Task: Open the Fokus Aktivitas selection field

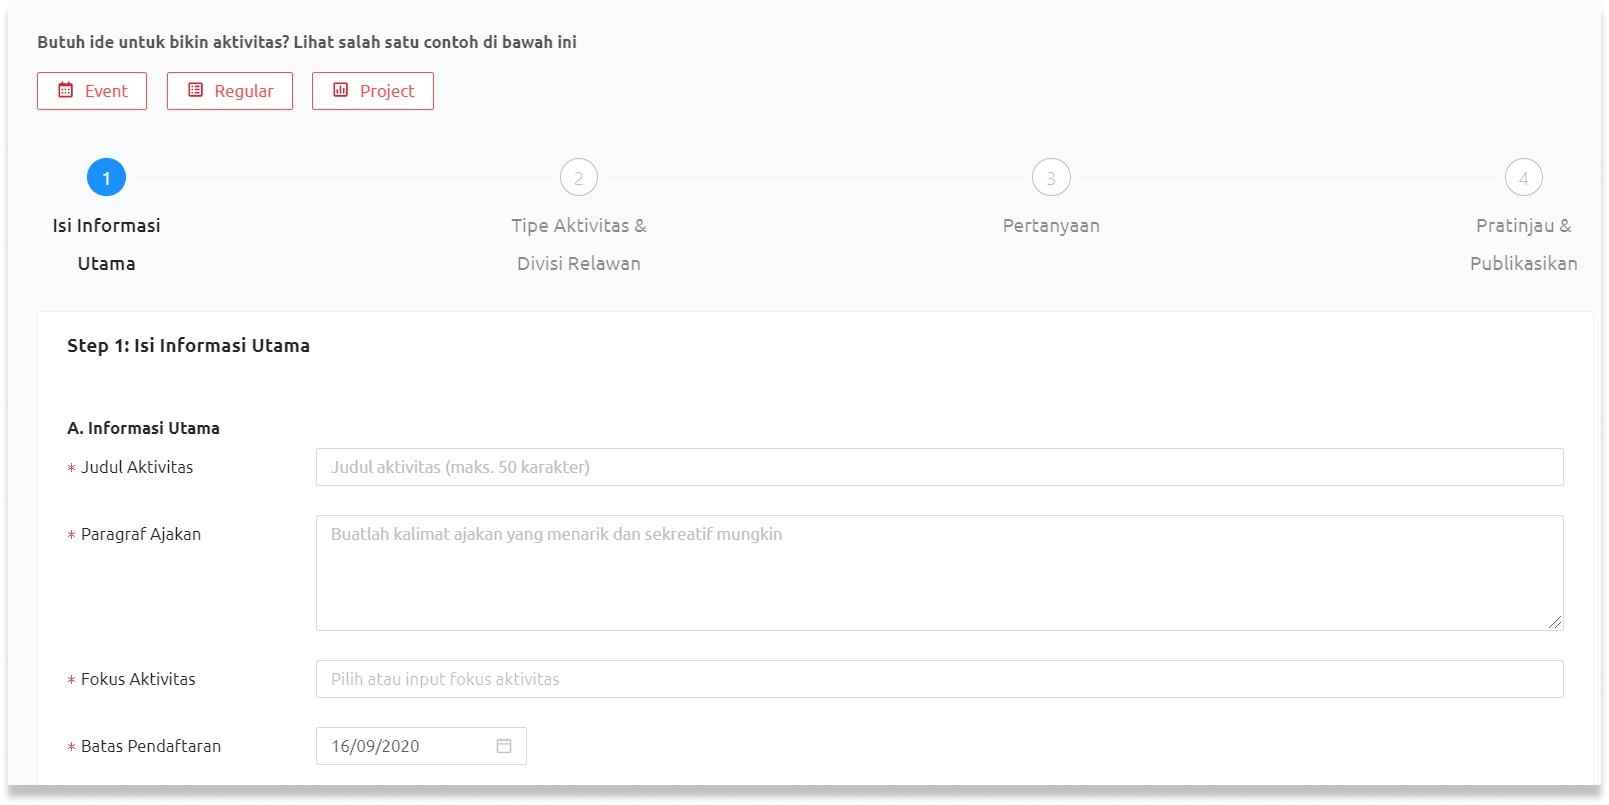Action: pos(939,679)
